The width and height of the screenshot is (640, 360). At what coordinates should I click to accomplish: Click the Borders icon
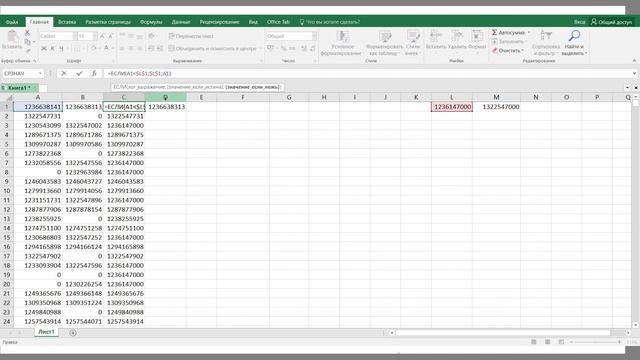click(77, 49)
